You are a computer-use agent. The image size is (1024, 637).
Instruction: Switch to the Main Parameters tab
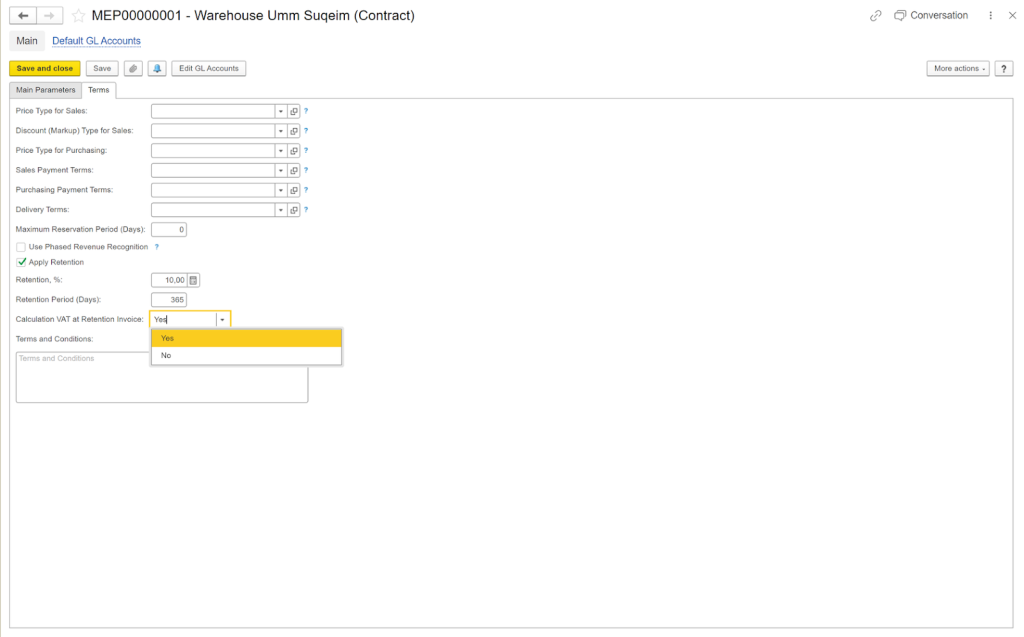(x=46, y=90)
